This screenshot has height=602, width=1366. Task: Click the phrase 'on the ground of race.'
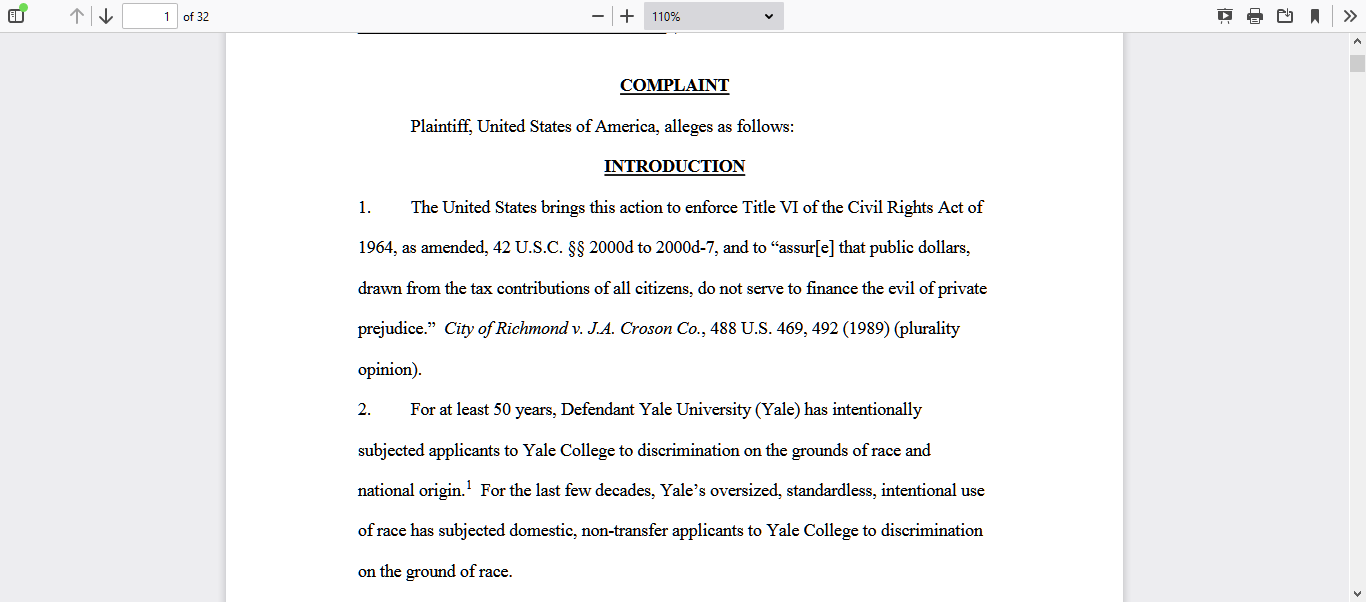click(435, 572)
